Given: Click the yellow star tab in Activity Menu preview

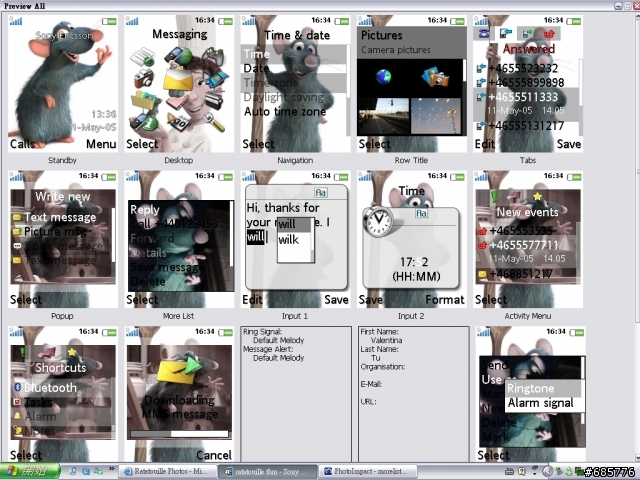Looking at the screenshot, I should tap(538, 196).
